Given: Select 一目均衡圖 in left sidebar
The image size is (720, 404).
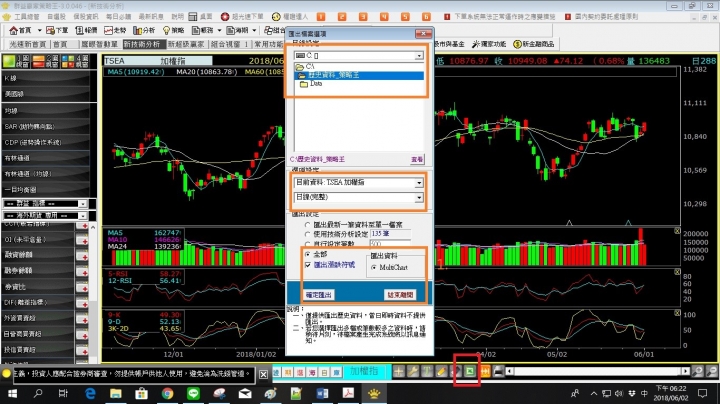Looking at the screenshot, I should [46, 190].
